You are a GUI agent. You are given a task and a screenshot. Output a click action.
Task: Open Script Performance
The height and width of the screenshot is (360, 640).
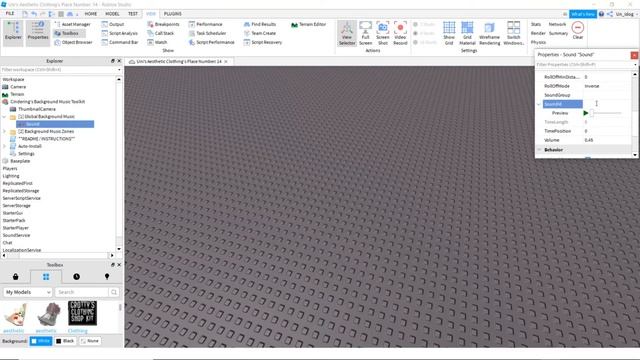[x=211, y=42]
